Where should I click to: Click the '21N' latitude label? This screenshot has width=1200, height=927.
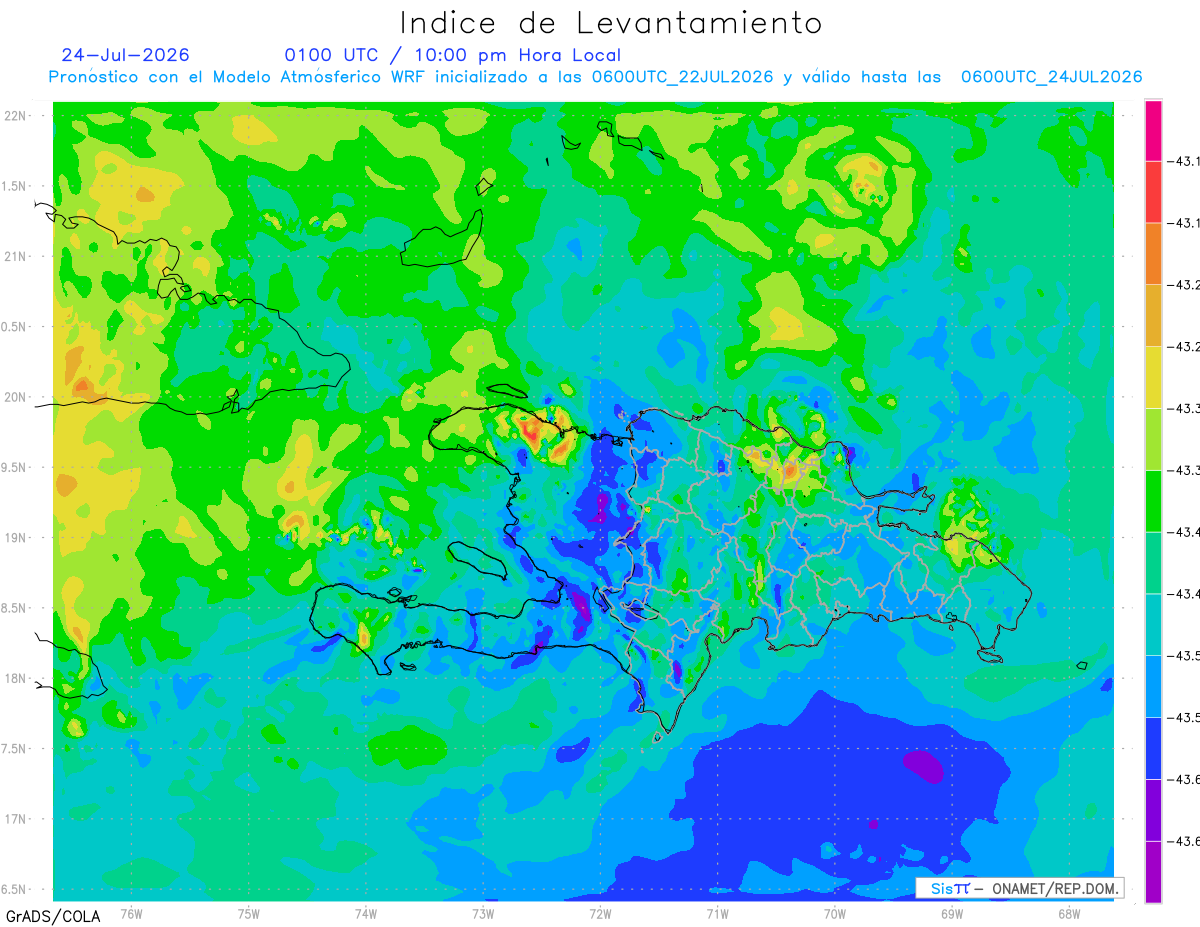coord(14,257)
